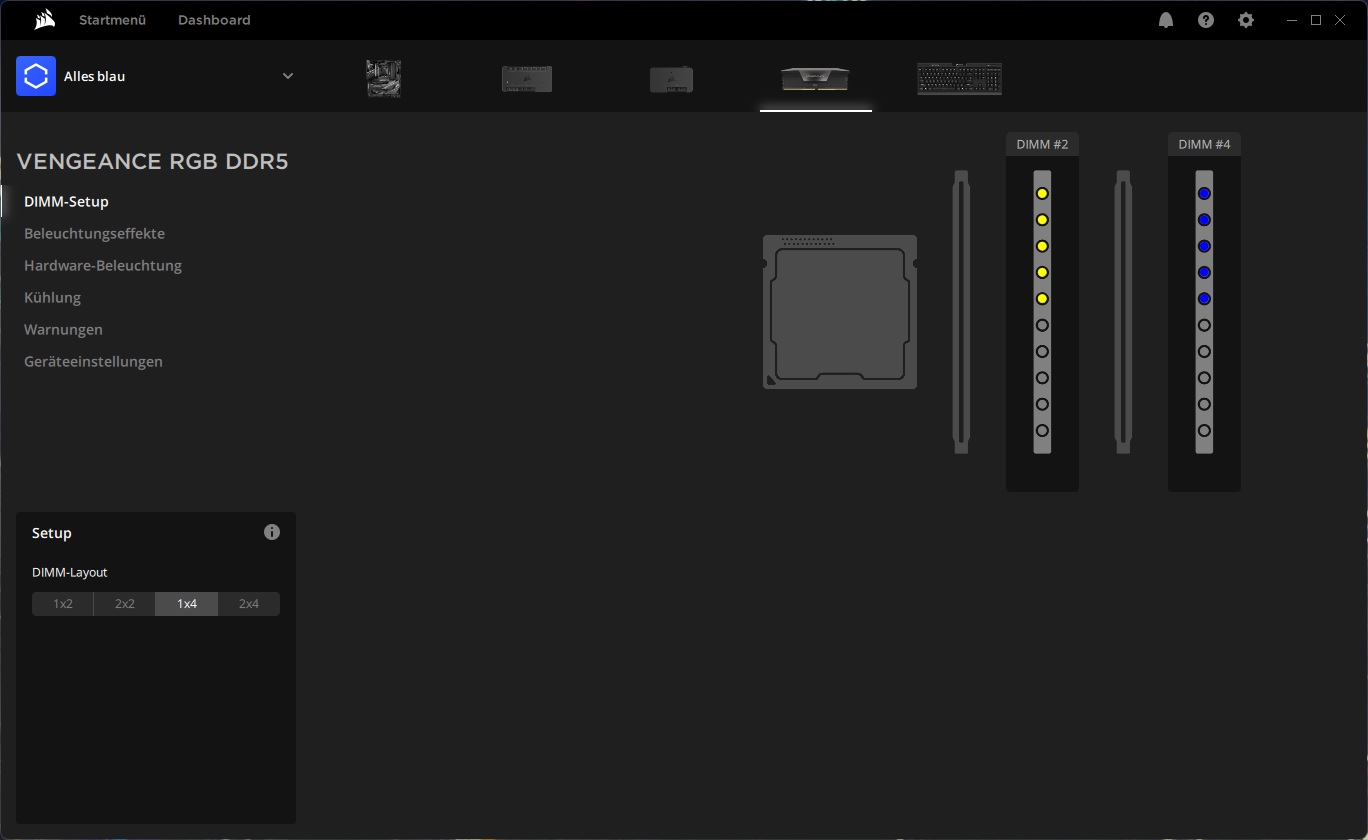Choose the 2x4 DIMM layout
This screenshot has height=840, width=1368.
[x=249, y=604]
